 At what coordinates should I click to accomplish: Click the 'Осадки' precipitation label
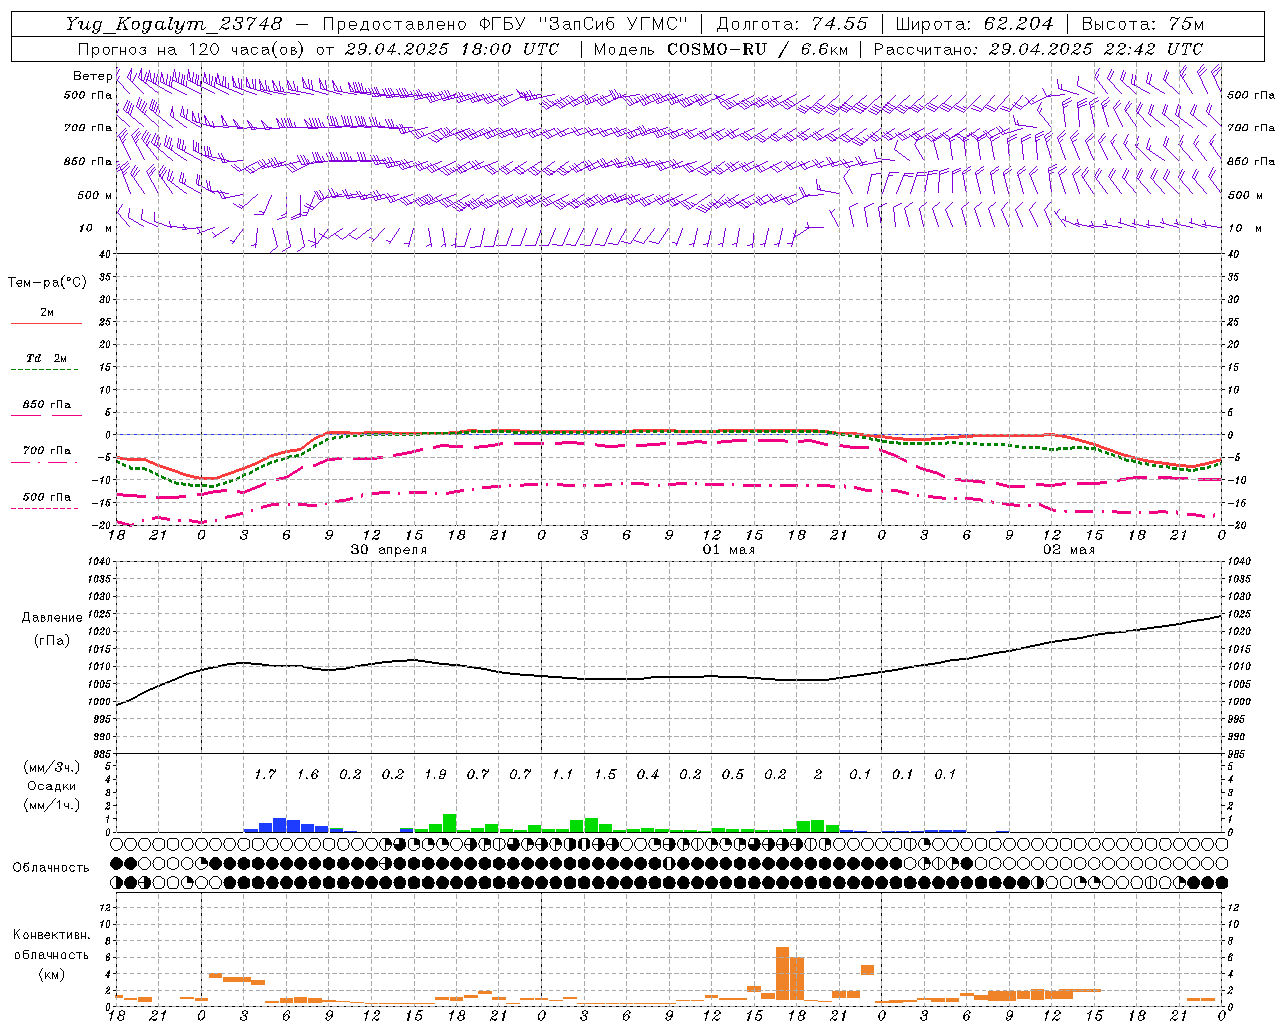[51, 787]
